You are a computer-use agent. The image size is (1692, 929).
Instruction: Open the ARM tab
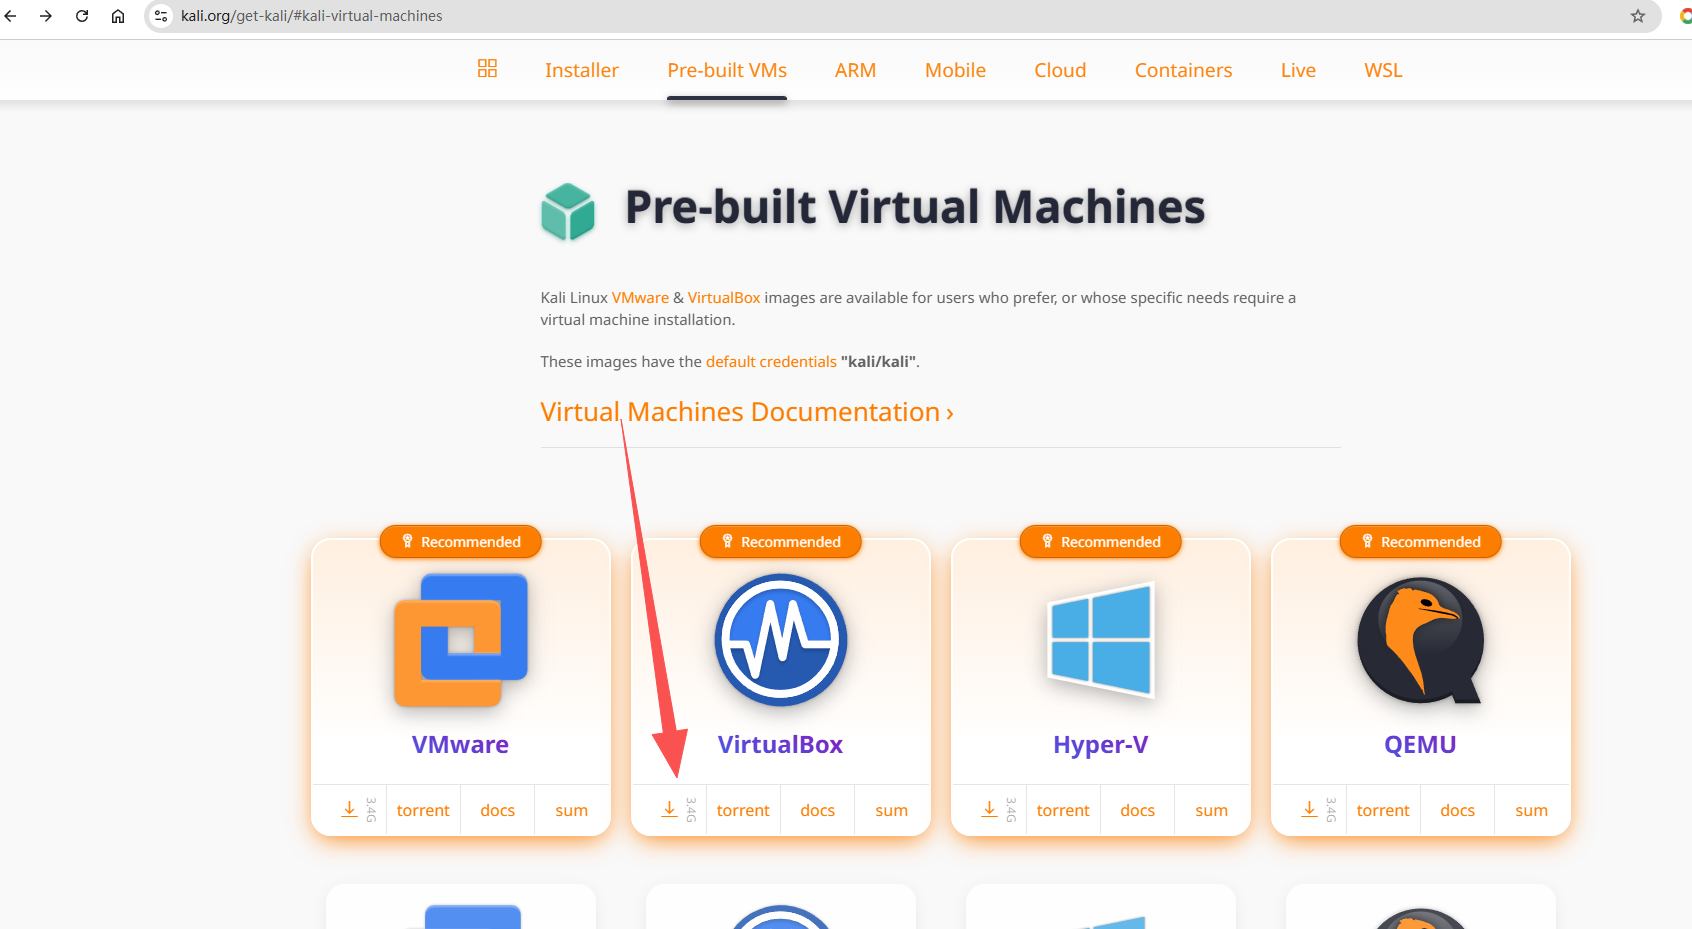(x=856, y=70)
